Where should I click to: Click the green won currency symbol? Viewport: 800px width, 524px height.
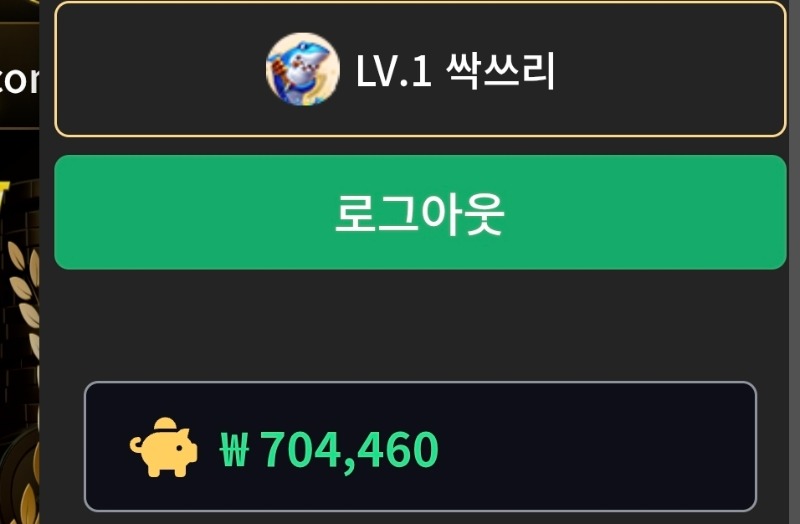point(234,449)
